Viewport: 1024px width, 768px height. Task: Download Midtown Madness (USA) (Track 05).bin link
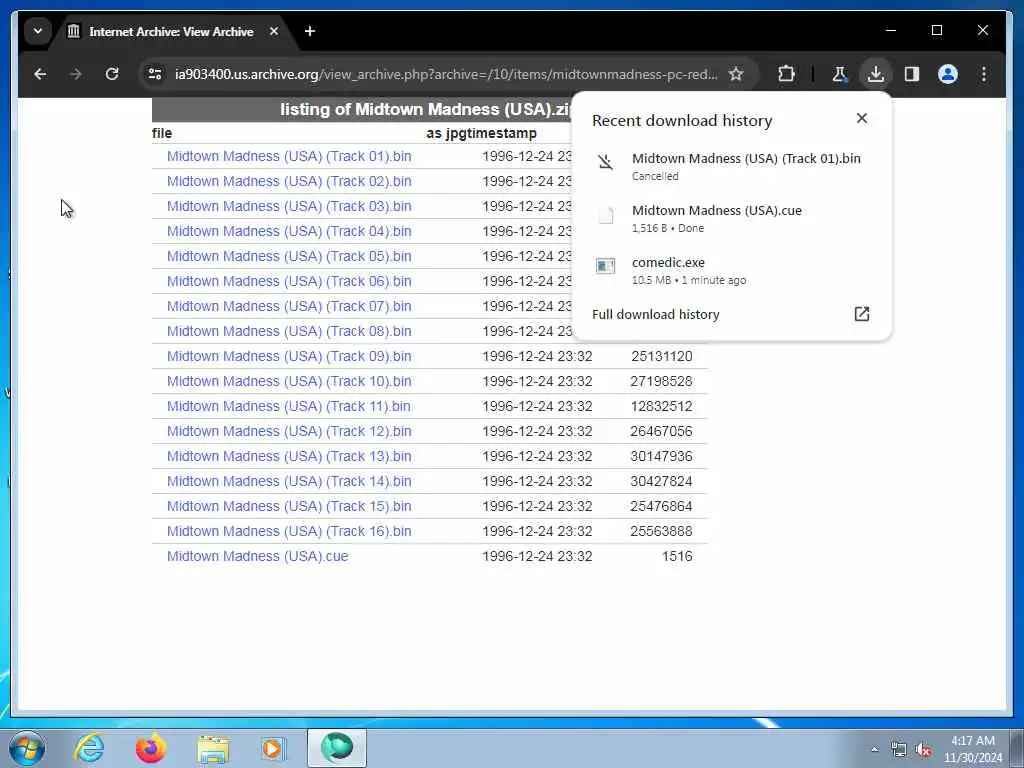pos(289,256)
